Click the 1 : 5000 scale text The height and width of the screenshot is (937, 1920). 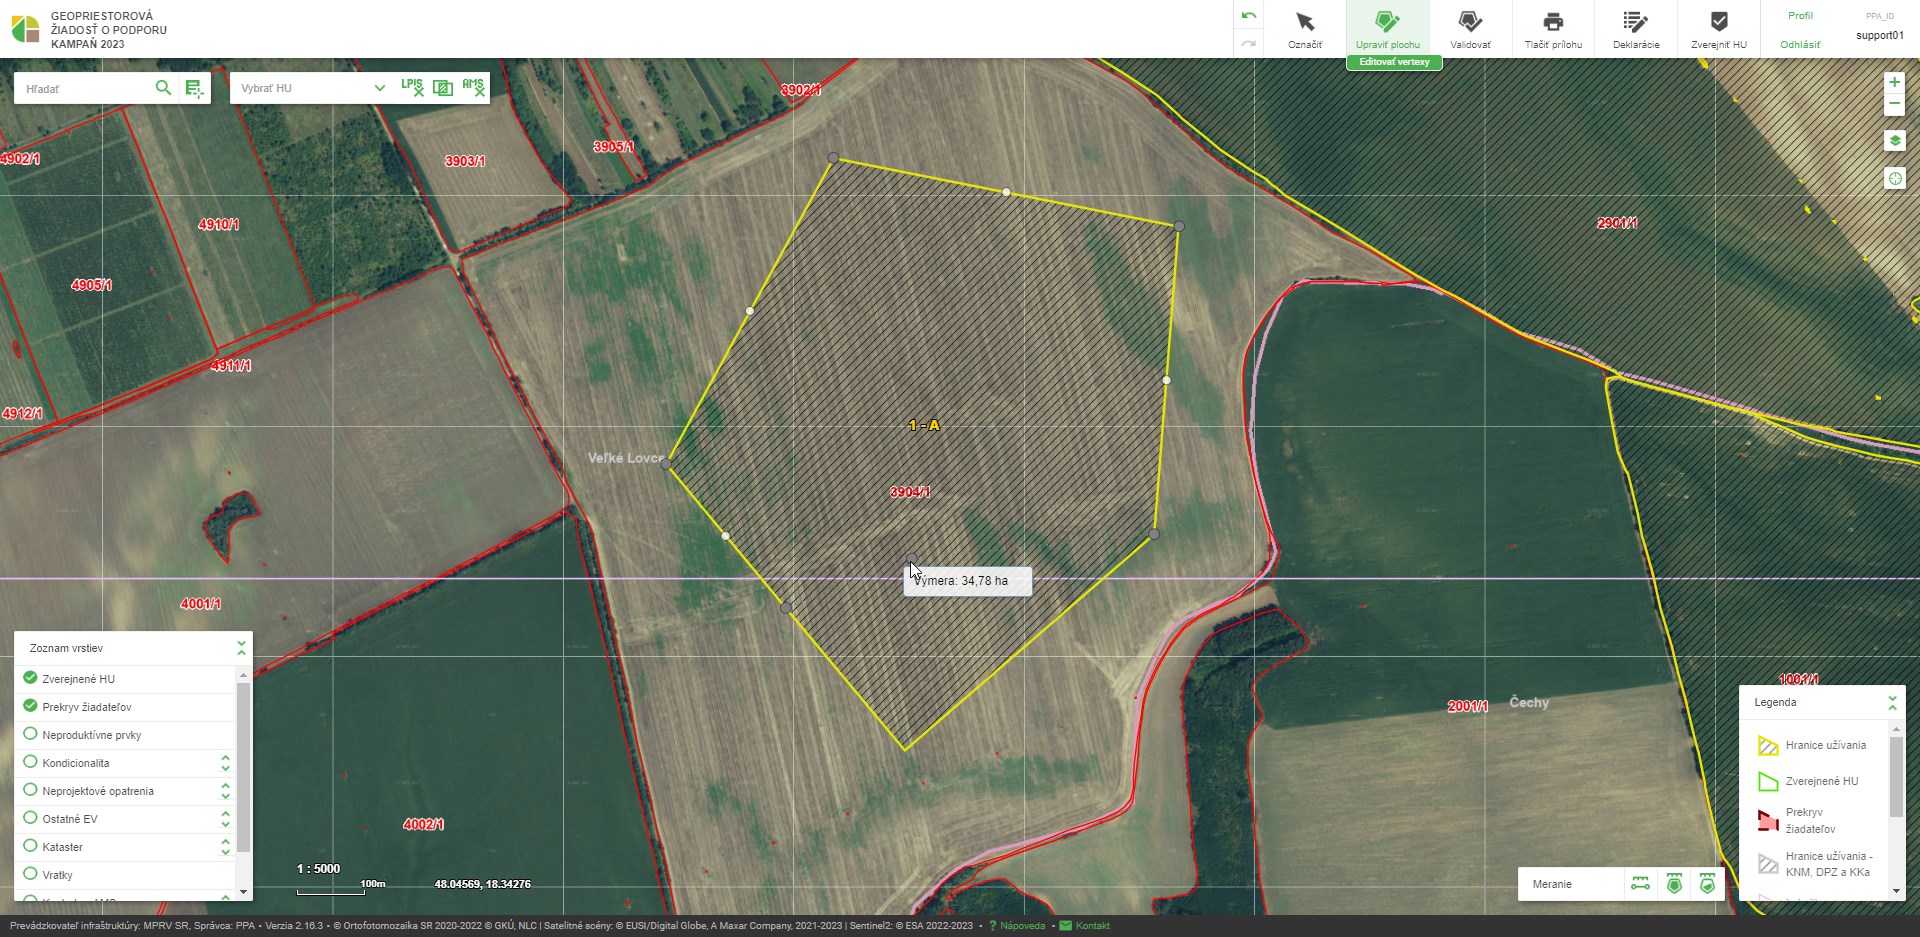pos(318,869)
